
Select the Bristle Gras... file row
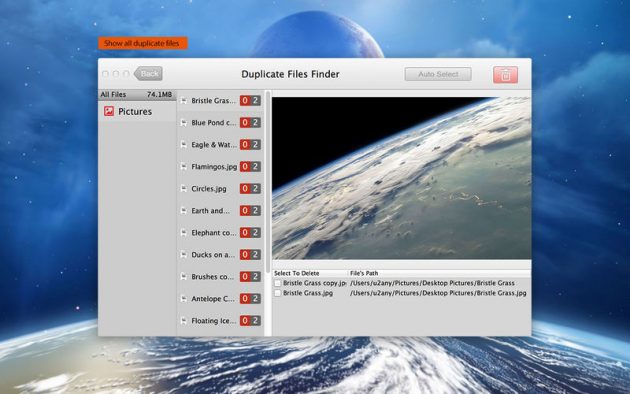(x=220, y=100)
